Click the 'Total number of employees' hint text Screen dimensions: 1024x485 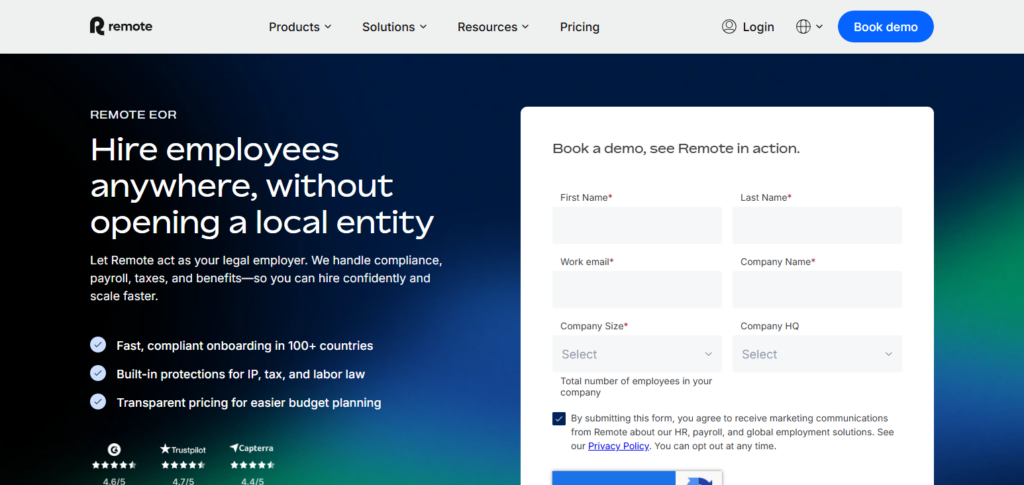point(636,386)
